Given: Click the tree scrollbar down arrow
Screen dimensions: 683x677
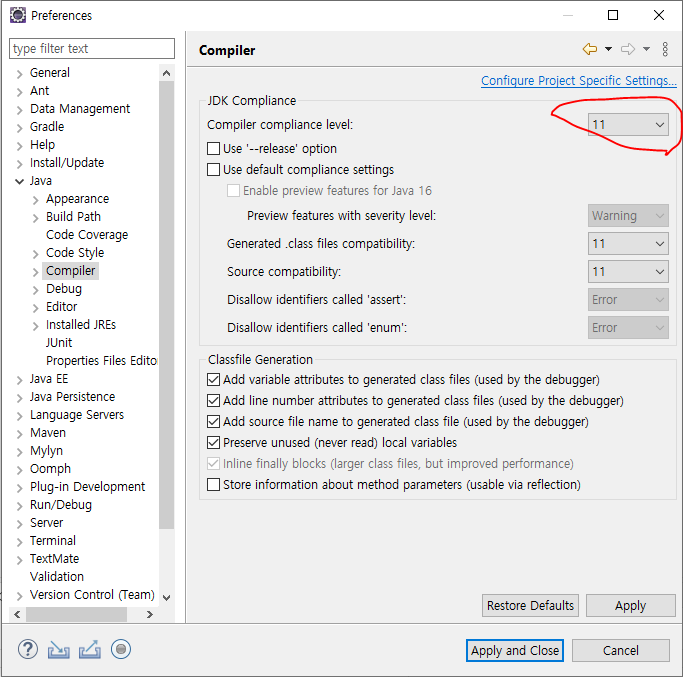Looking at the screenshot, I should (166, 597).
